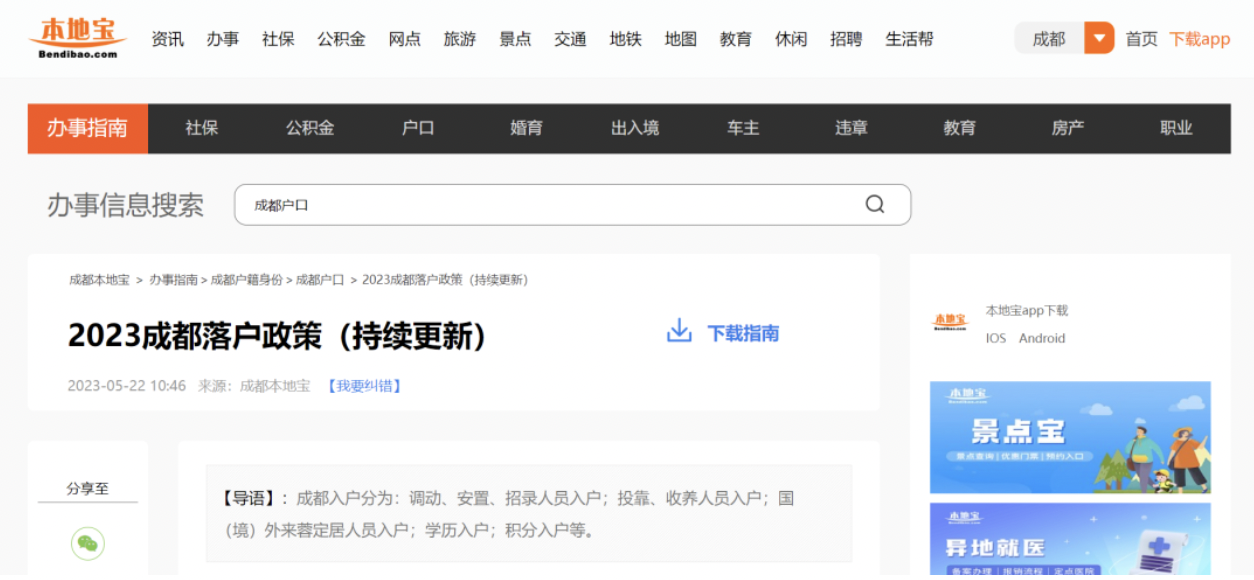Open 公积金 in the top menu

tap(341, 39)
